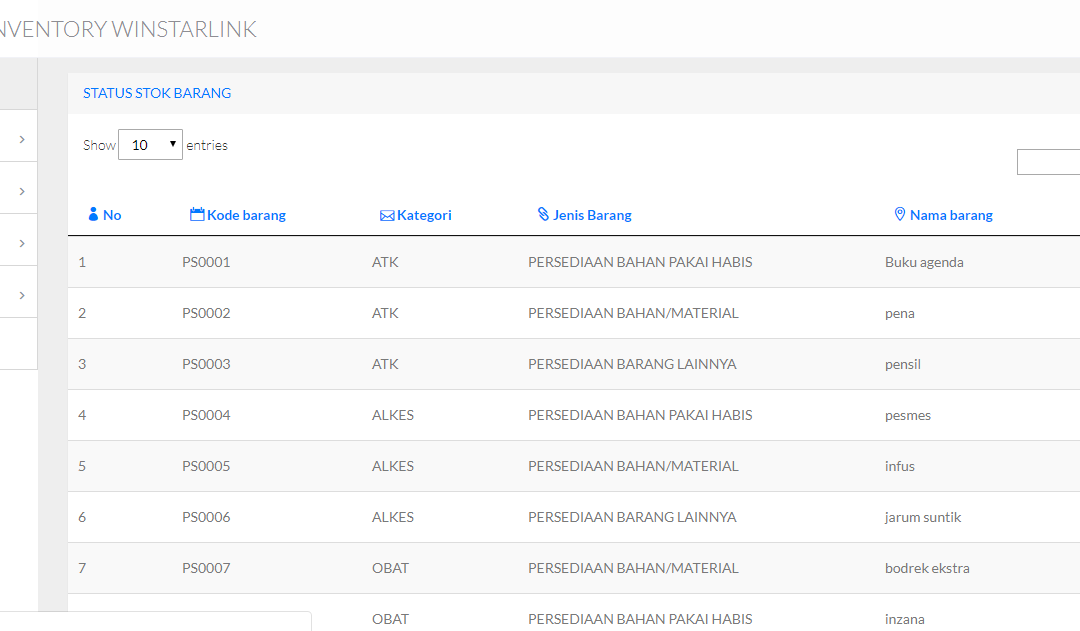1080x631 pixels.
Task: Sort table by Nama barang header
Action: pos(951,215)
